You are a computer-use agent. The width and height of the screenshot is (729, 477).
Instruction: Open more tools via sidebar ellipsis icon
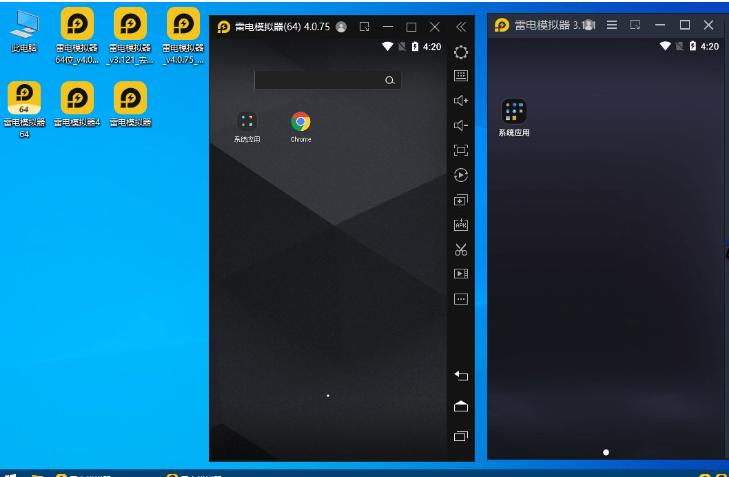(461, 299)
